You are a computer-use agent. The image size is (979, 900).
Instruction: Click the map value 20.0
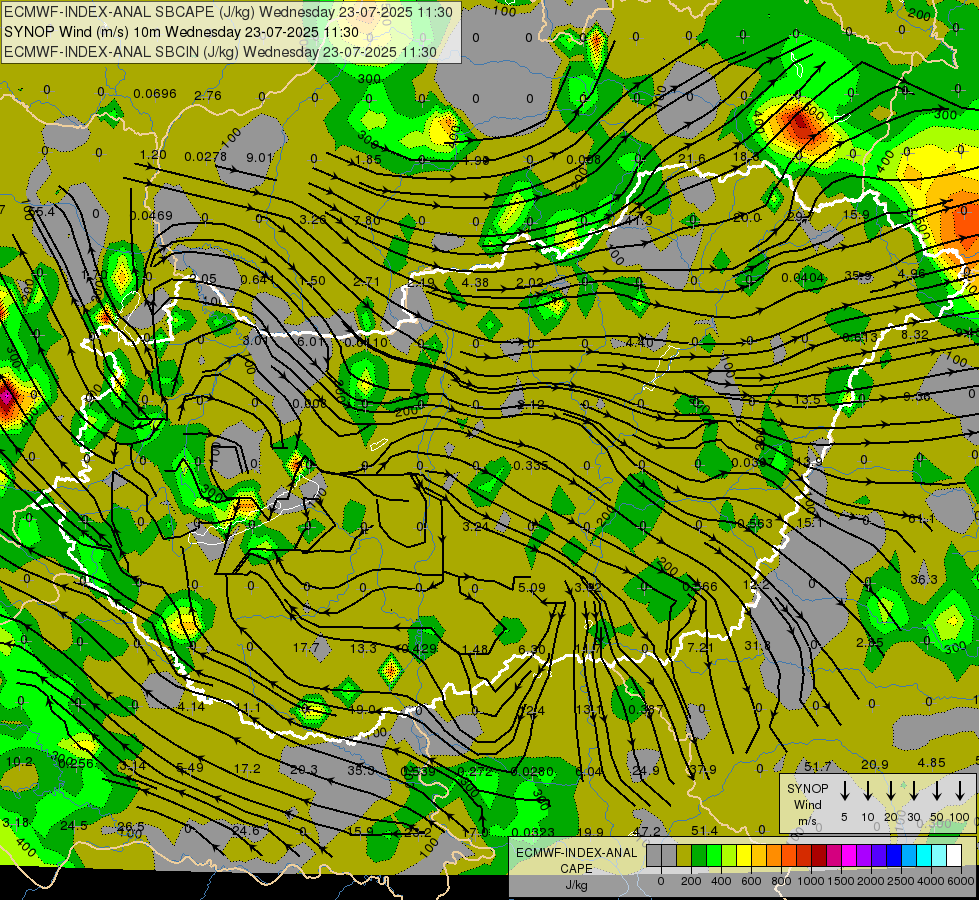tap(747, 217)
